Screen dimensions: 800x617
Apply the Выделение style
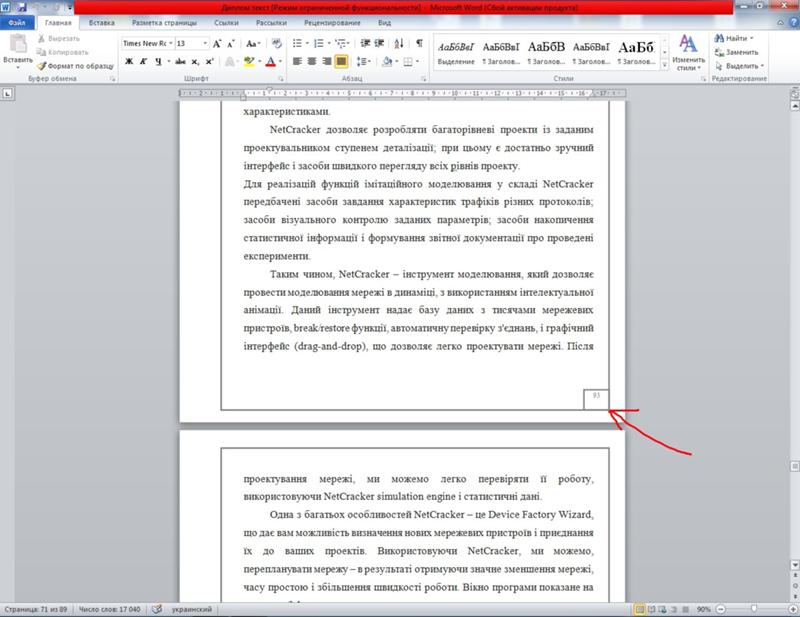click(456, 53)
